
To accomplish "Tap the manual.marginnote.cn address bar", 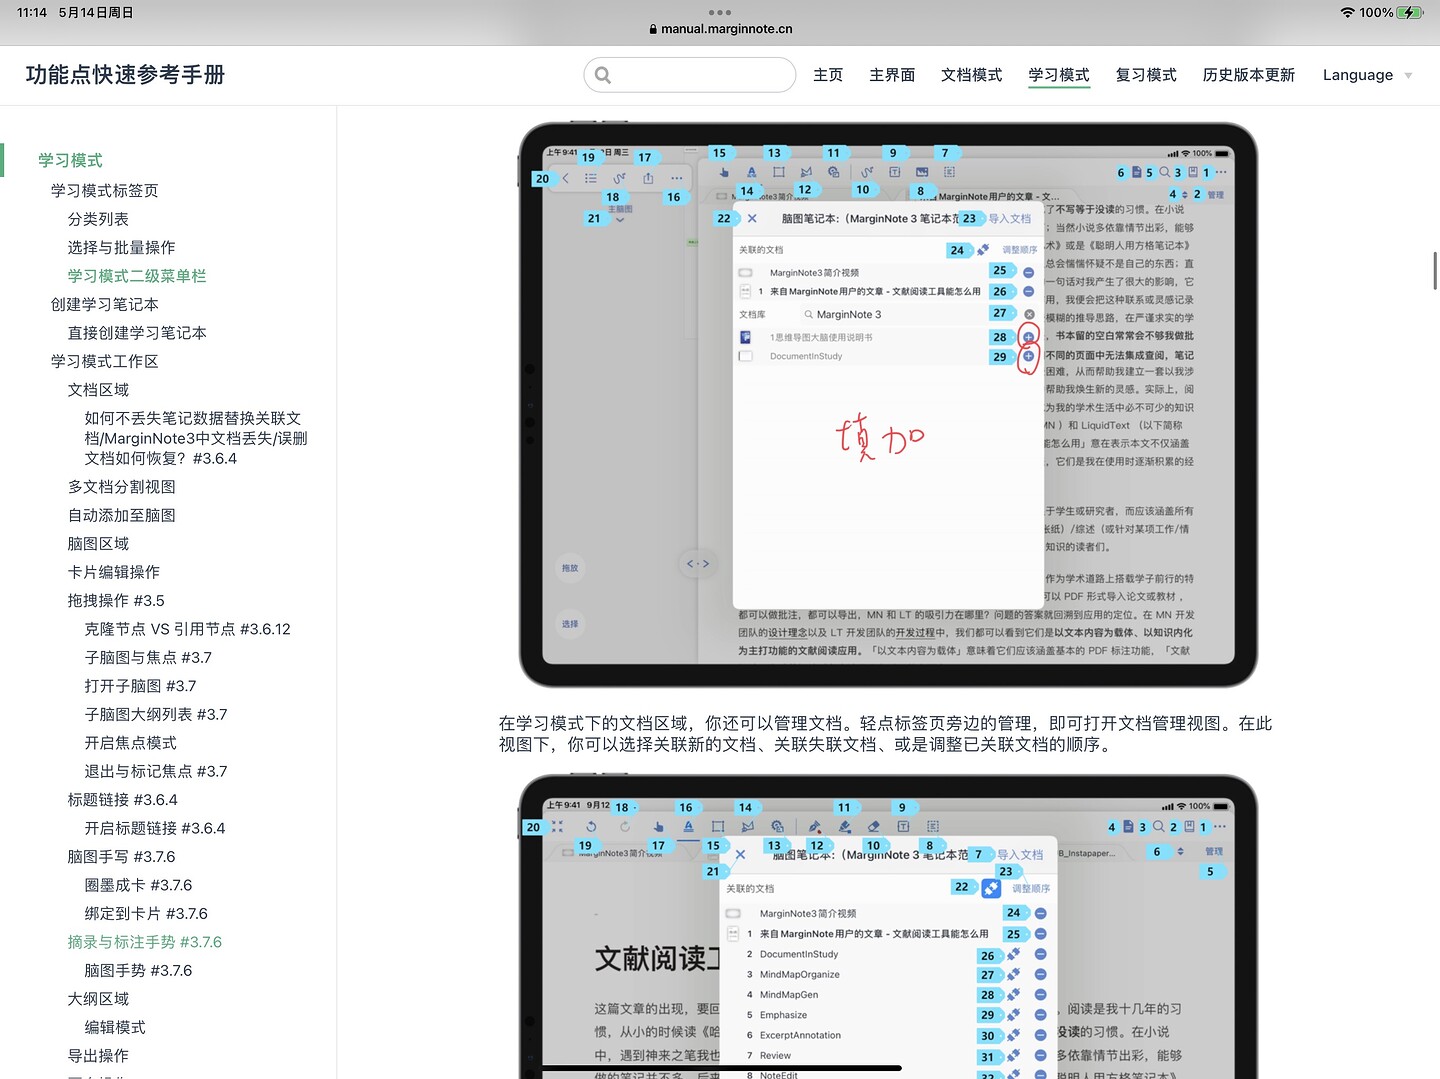I will click(720, 29).
